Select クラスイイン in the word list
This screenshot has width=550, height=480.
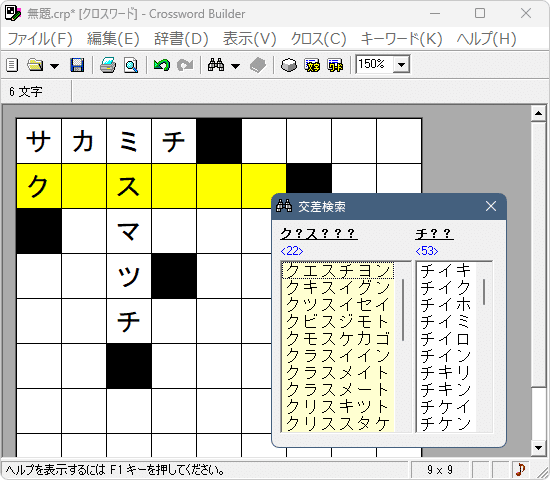pos(337,355)
